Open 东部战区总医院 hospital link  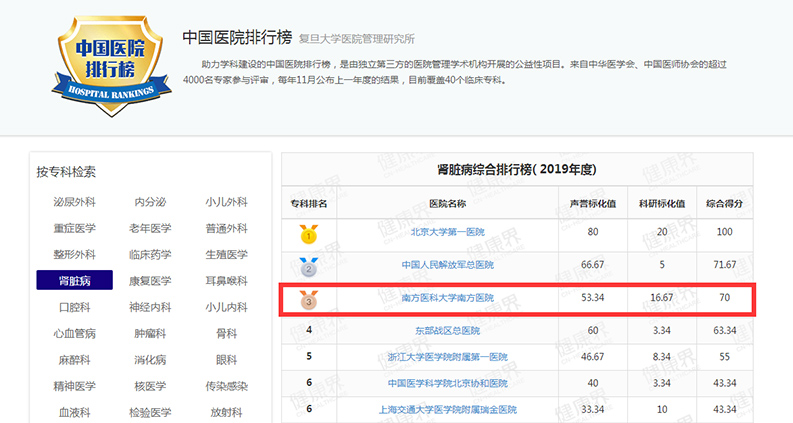tap(448, 330)
